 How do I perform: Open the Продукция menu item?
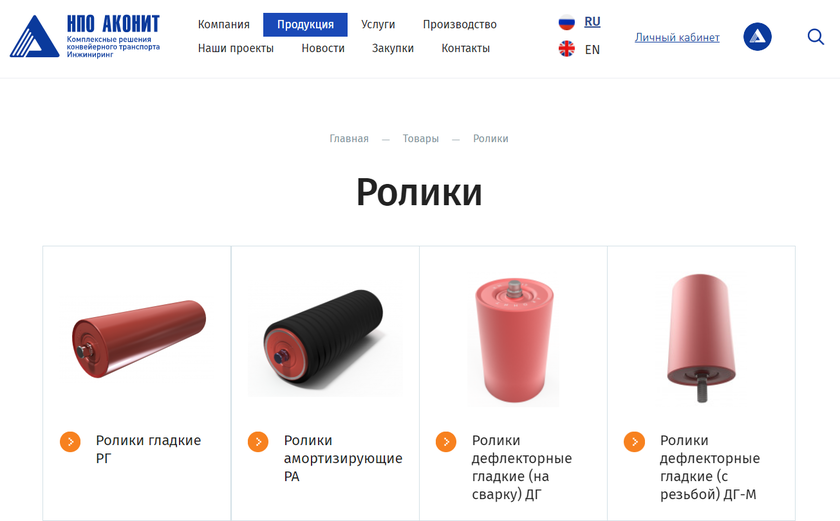[x=305, y=25]
